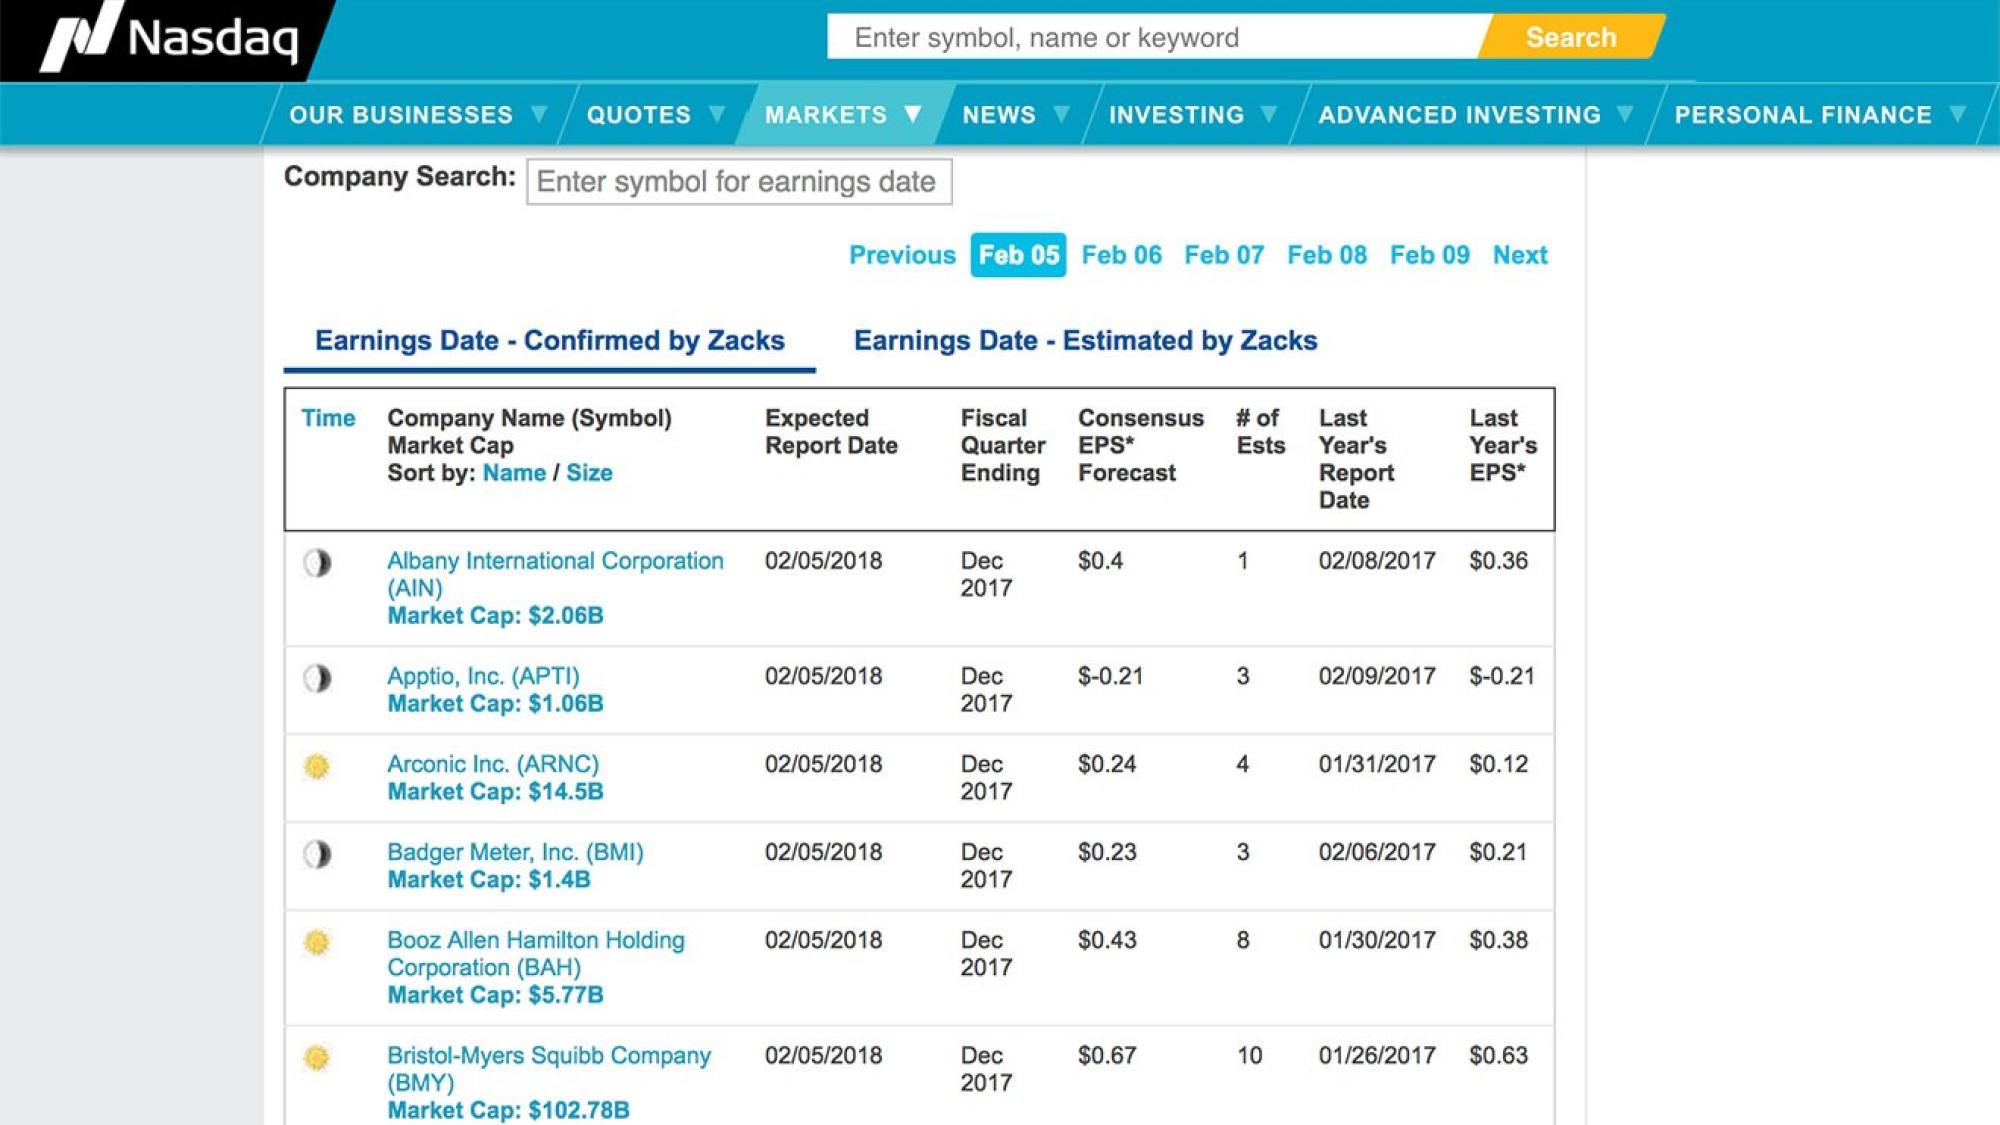
Task: Open Badger Meter, Inc. (BMI) link
Action: [515, 852]
